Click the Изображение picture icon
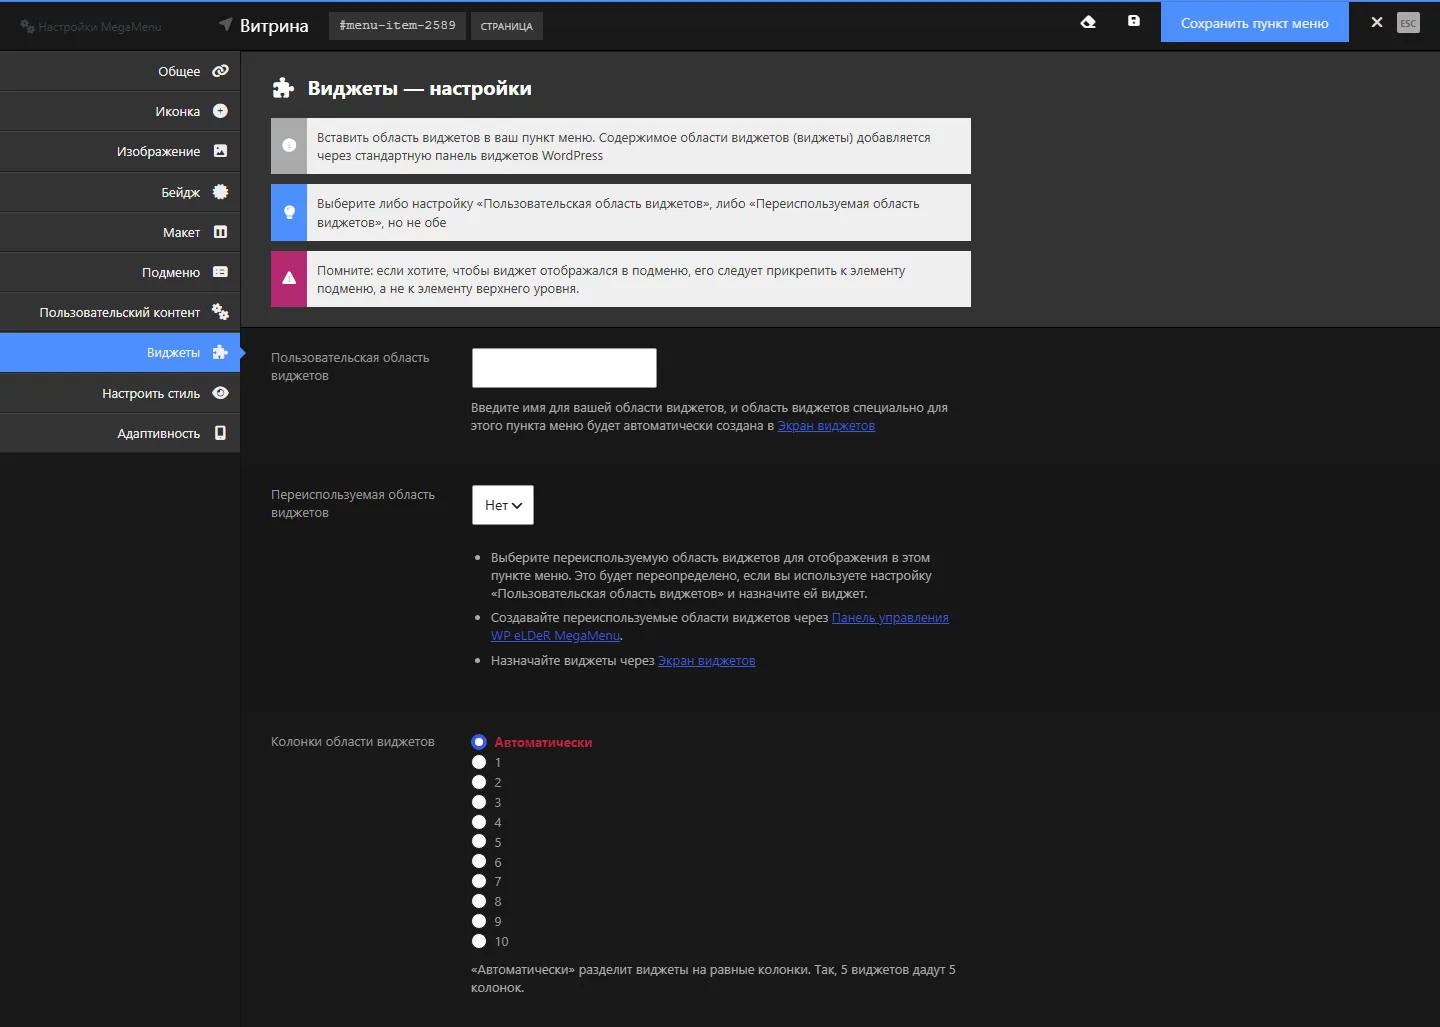The width and height of the screenshot is (1440, 1027). tap(221, 151)
